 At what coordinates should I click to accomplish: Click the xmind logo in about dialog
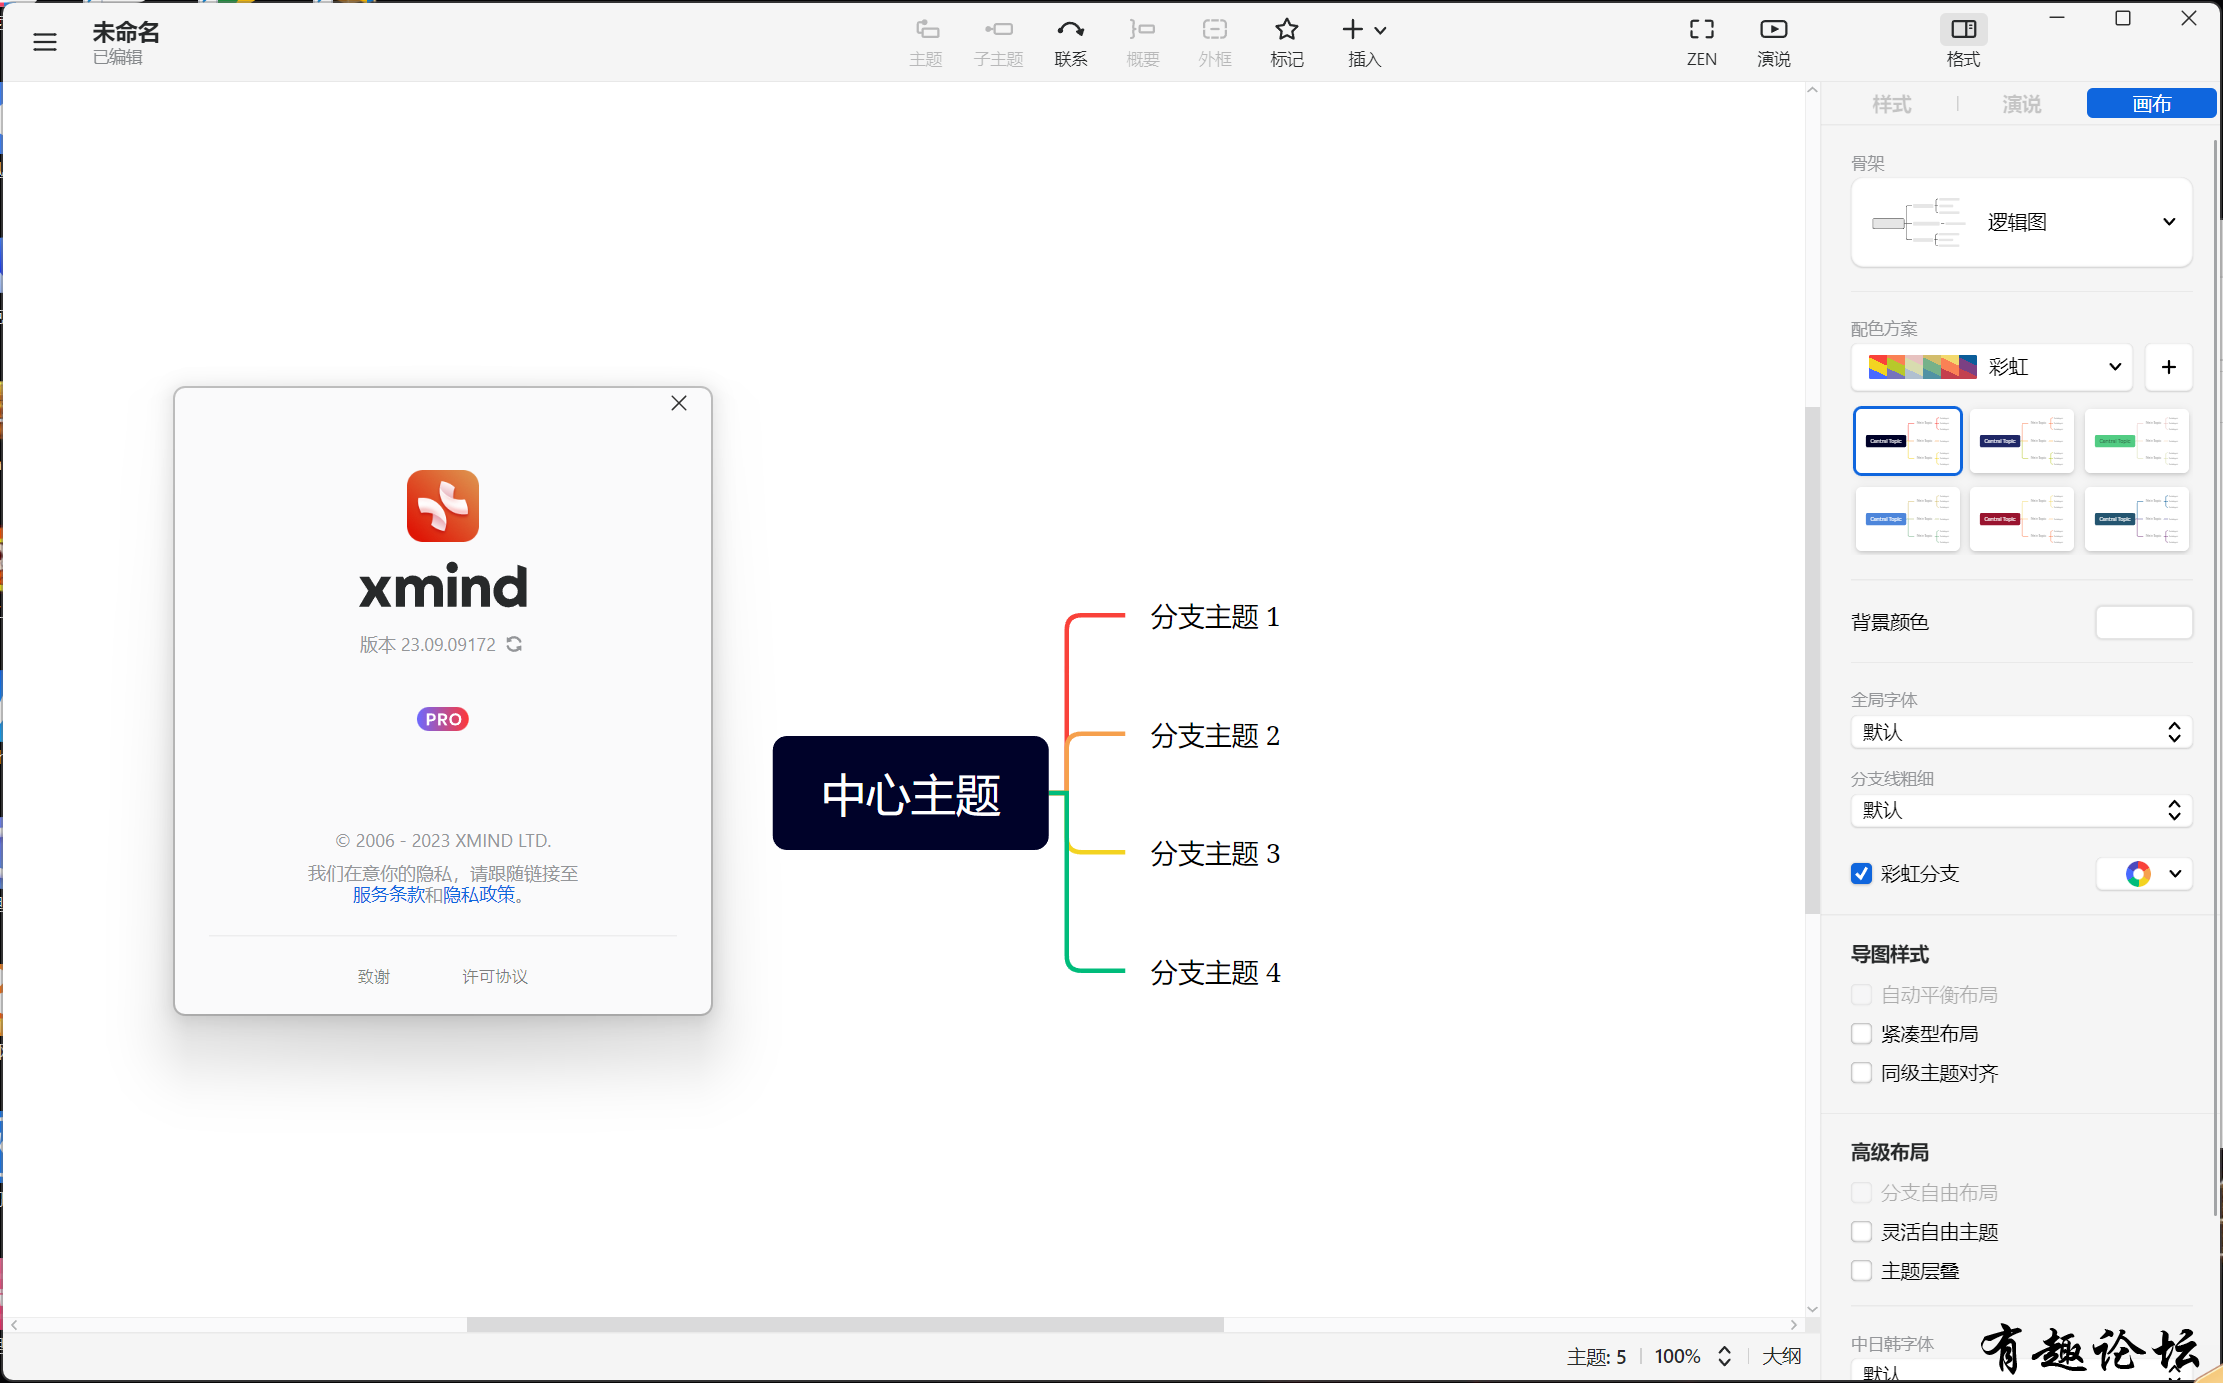point(443,506)
